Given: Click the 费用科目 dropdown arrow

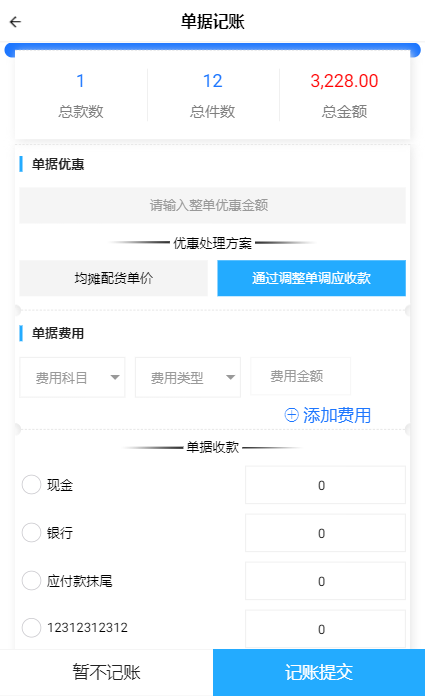Looking at the screenshot, I should (115, 378).
